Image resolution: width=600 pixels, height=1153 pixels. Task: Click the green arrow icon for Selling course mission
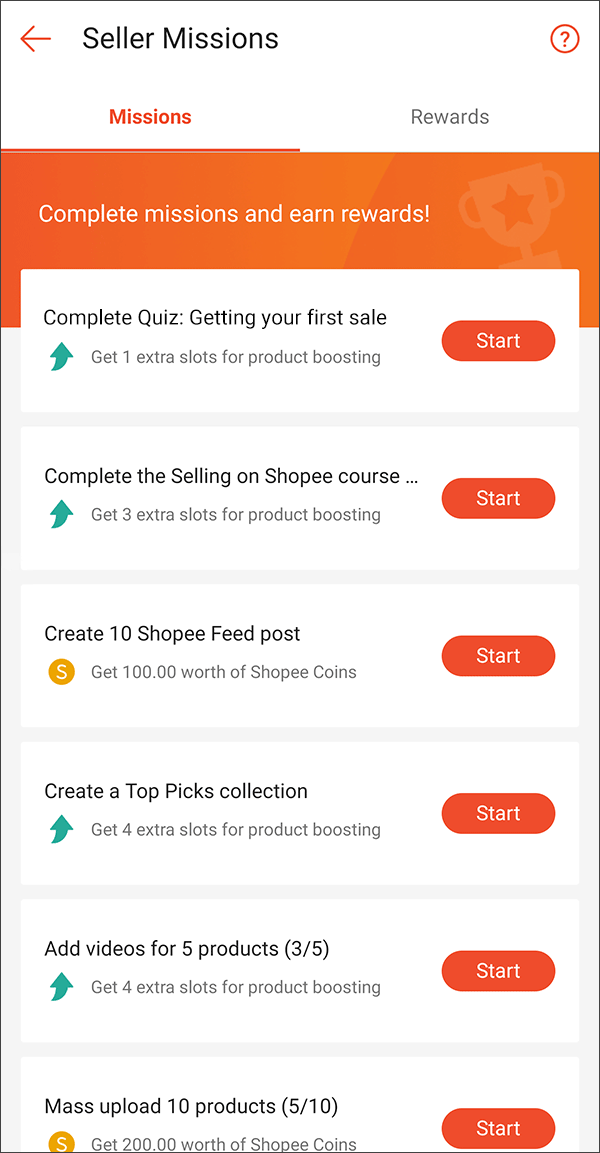(61, 514)
